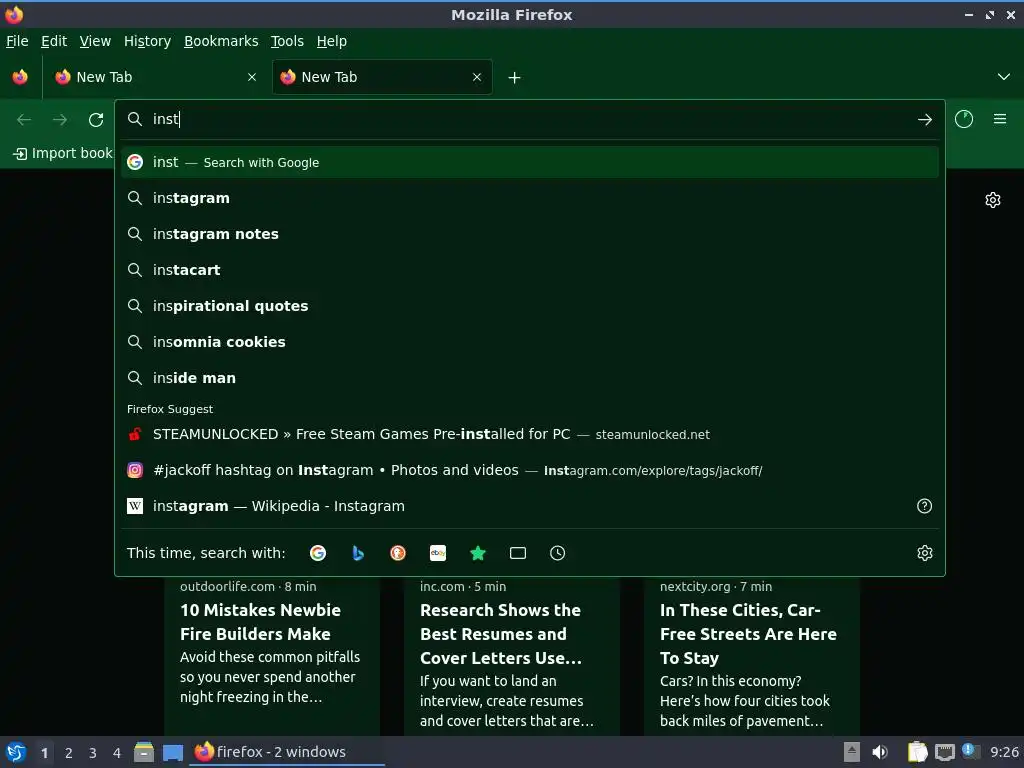Reload the current page
Image resolution: width=1024 pixels, height=768 pixels.
[96, 120]
